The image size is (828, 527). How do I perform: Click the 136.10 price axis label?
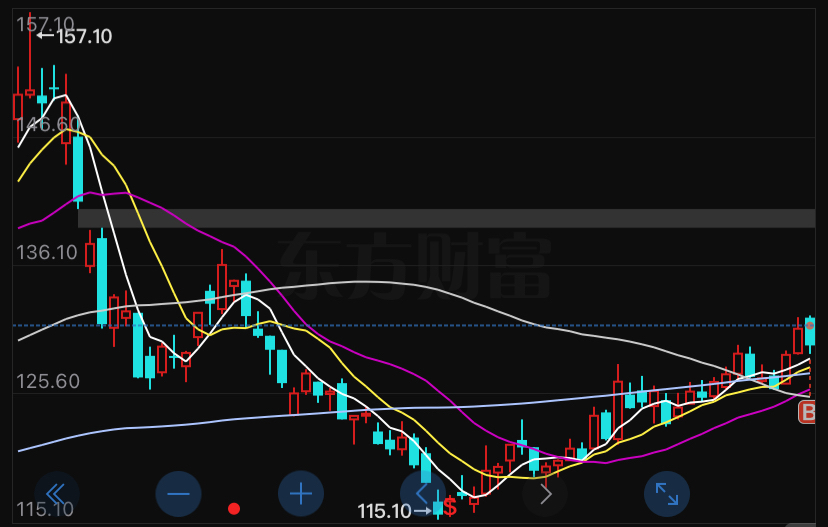tap(47, 252)
